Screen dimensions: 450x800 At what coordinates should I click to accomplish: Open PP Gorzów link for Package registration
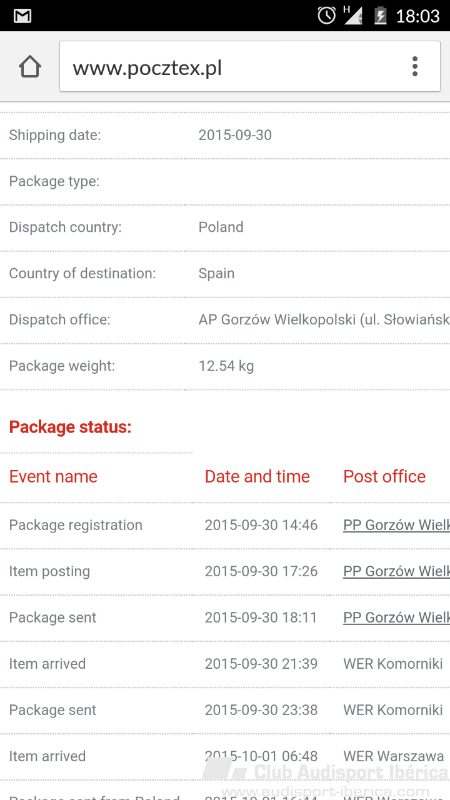pyautogui.click(x=396, y=525)
